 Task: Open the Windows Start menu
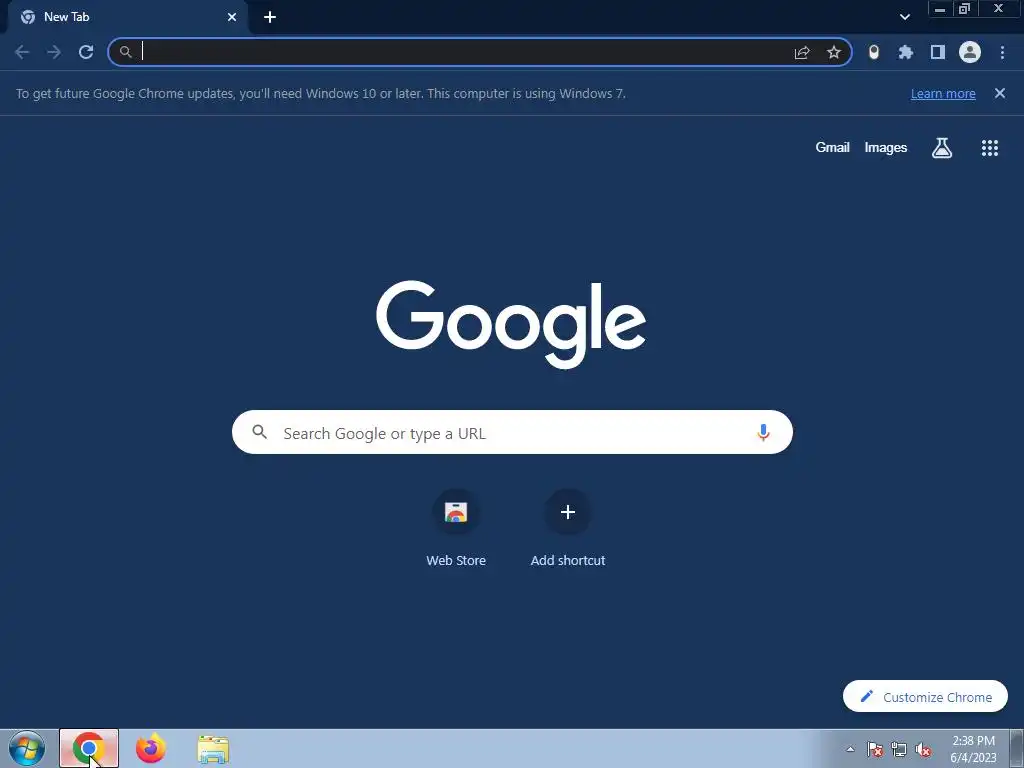coord(26,748)
